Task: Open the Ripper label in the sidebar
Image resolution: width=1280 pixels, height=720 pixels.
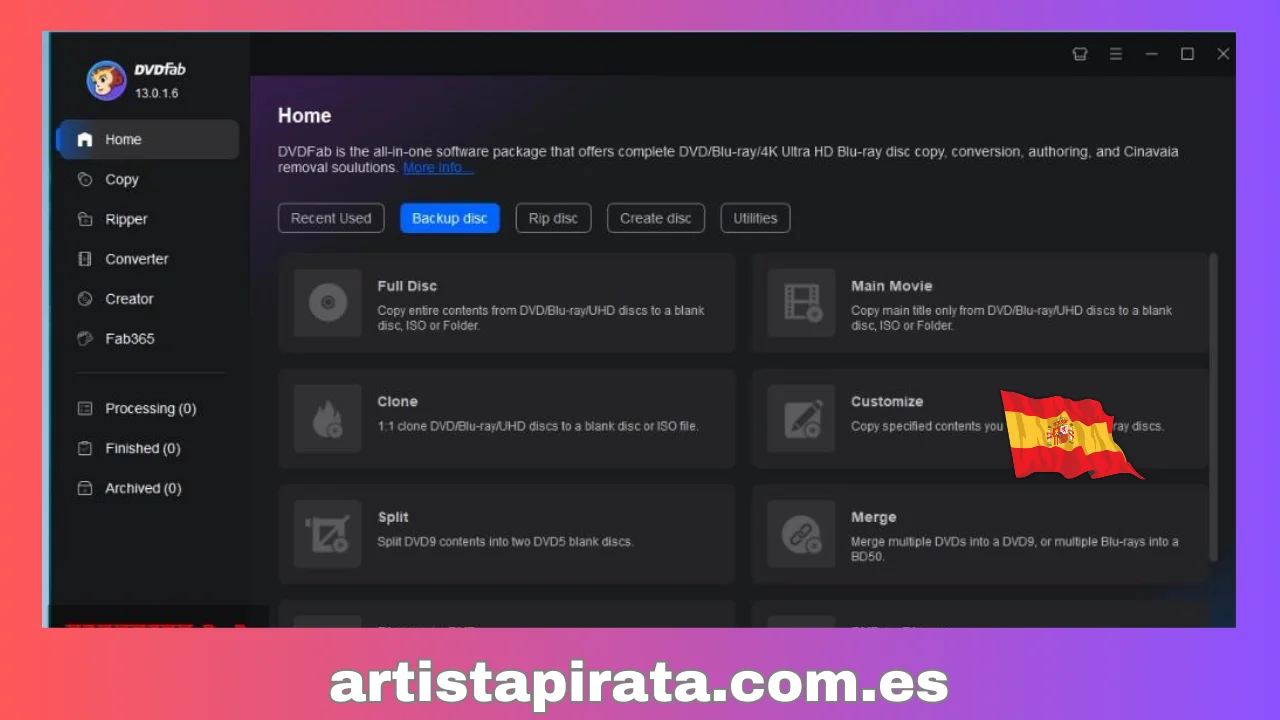Action: 126,220
